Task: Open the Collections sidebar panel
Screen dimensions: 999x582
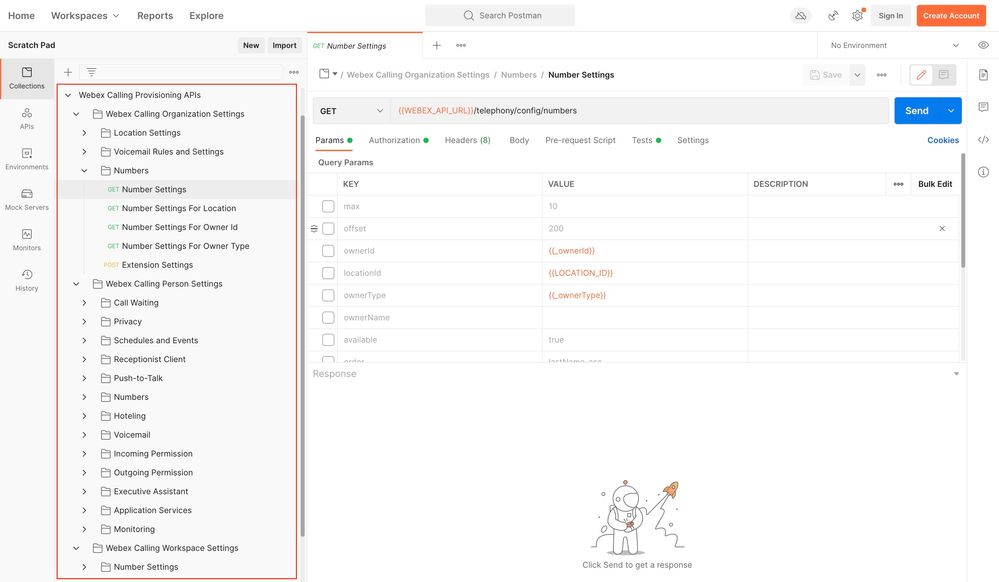Action: (27, 78)
